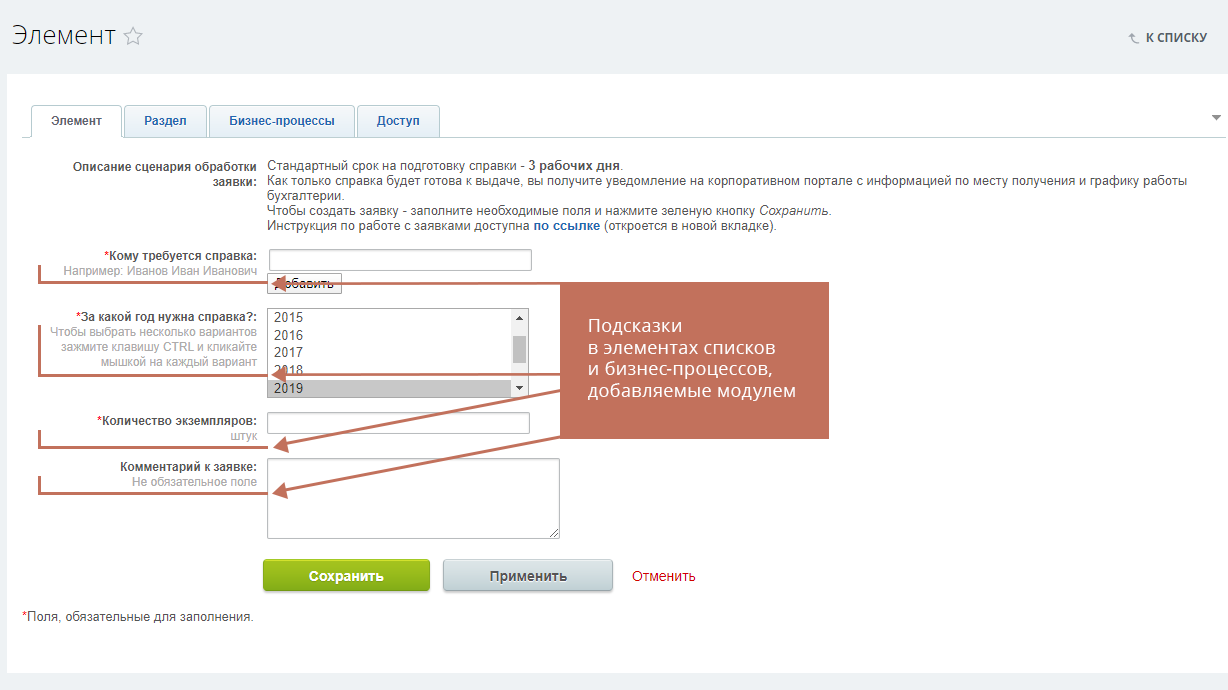Screen dimensions: 1228x690
Task: Open the Доступ tab
Action: pyautogui.click(x=398, y=121)
